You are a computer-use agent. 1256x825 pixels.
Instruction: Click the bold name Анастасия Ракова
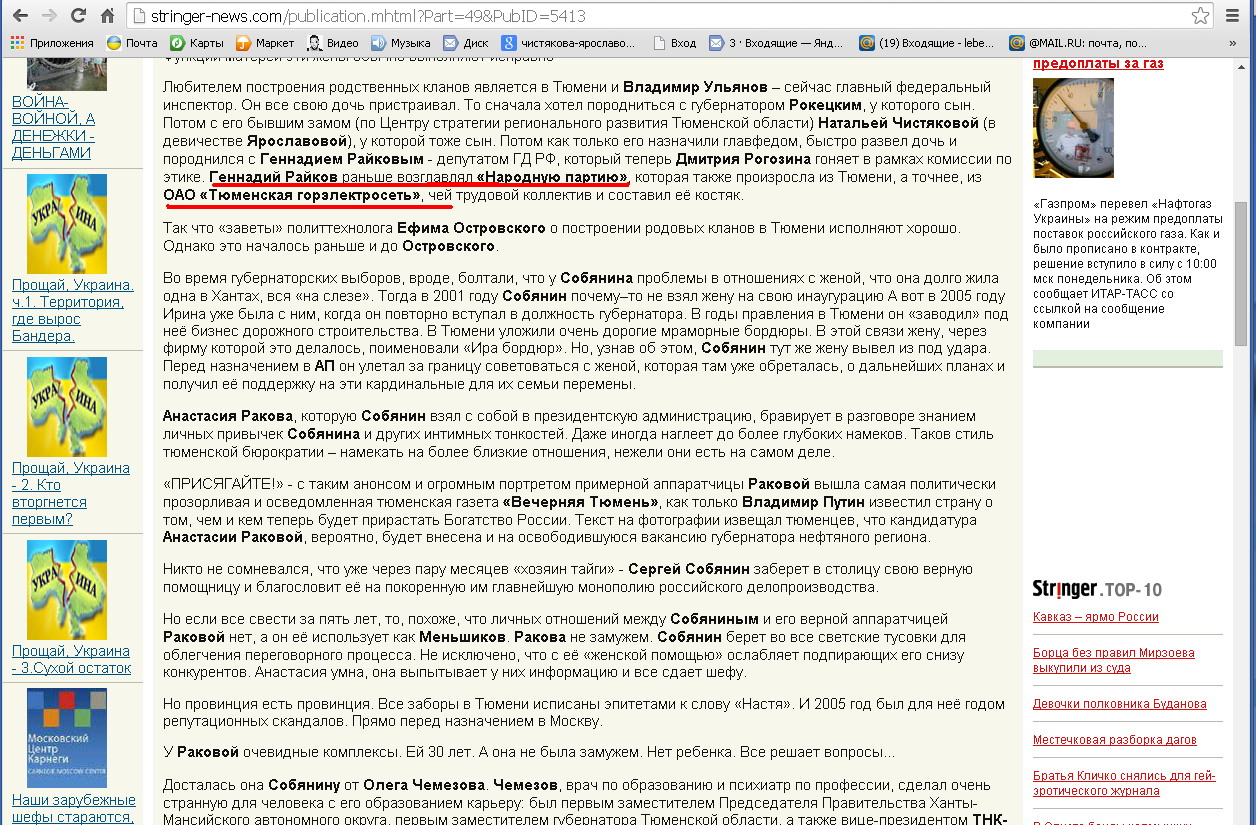(228, 416)
